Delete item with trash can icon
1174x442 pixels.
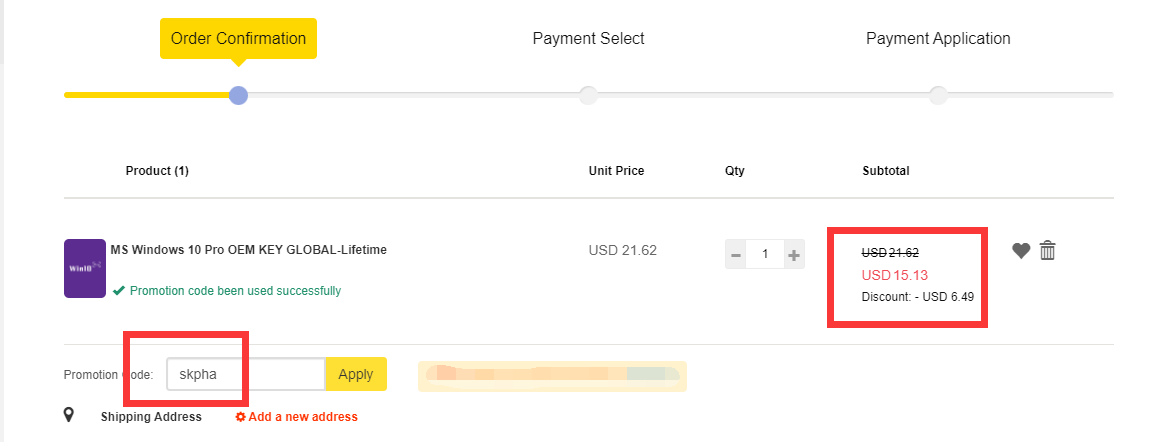(1047, 250)
